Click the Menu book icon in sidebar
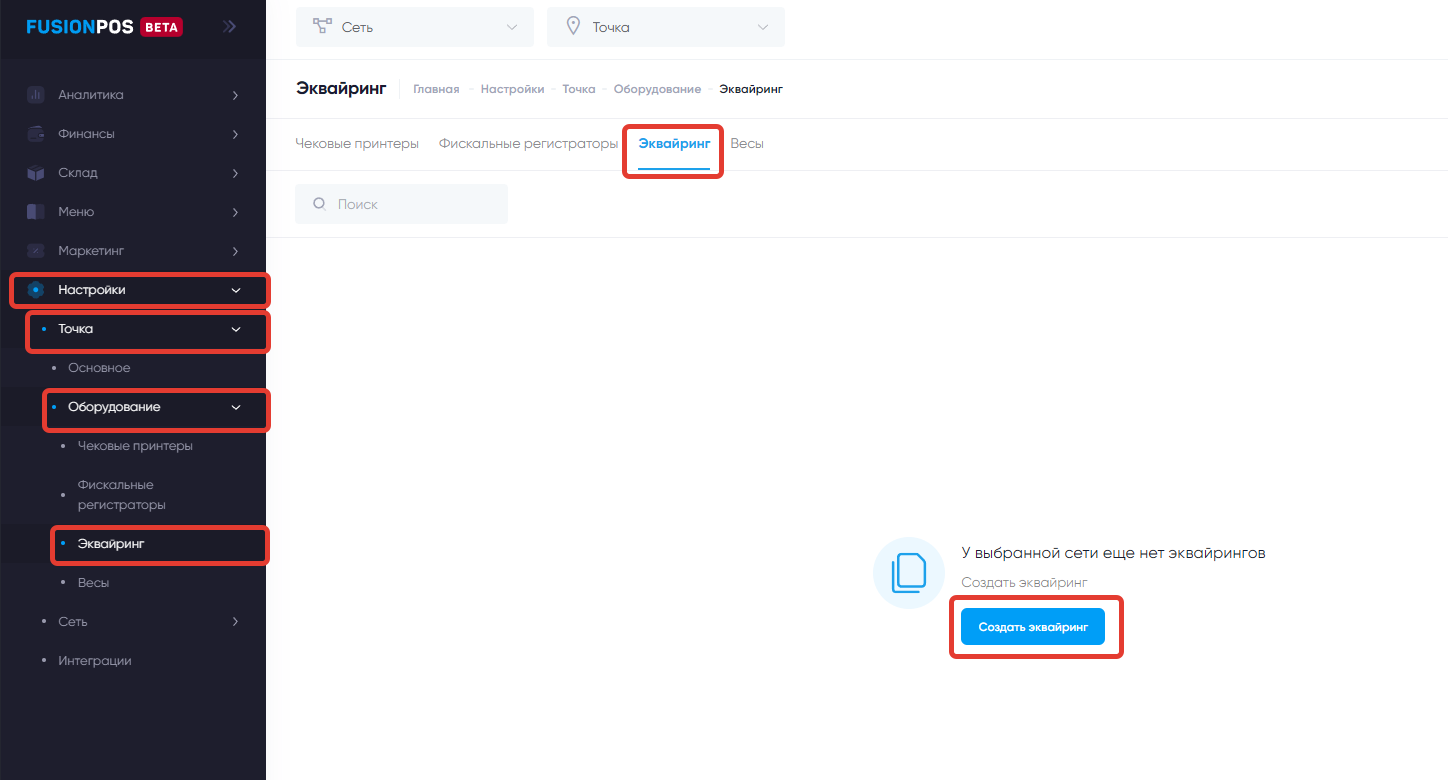Viewport: 1448px width, 780px height. coord(36,212)
